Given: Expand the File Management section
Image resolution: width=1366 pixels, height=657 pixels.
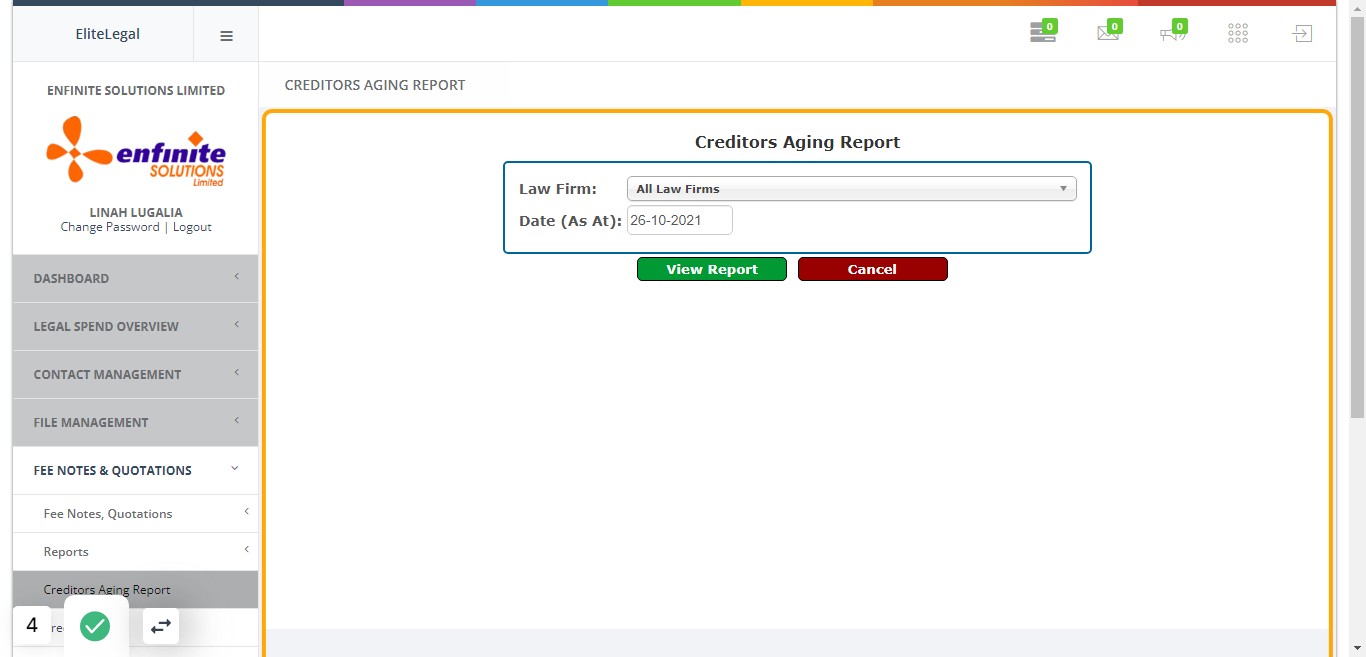Looking at the screenshot, I should [135, 422].
